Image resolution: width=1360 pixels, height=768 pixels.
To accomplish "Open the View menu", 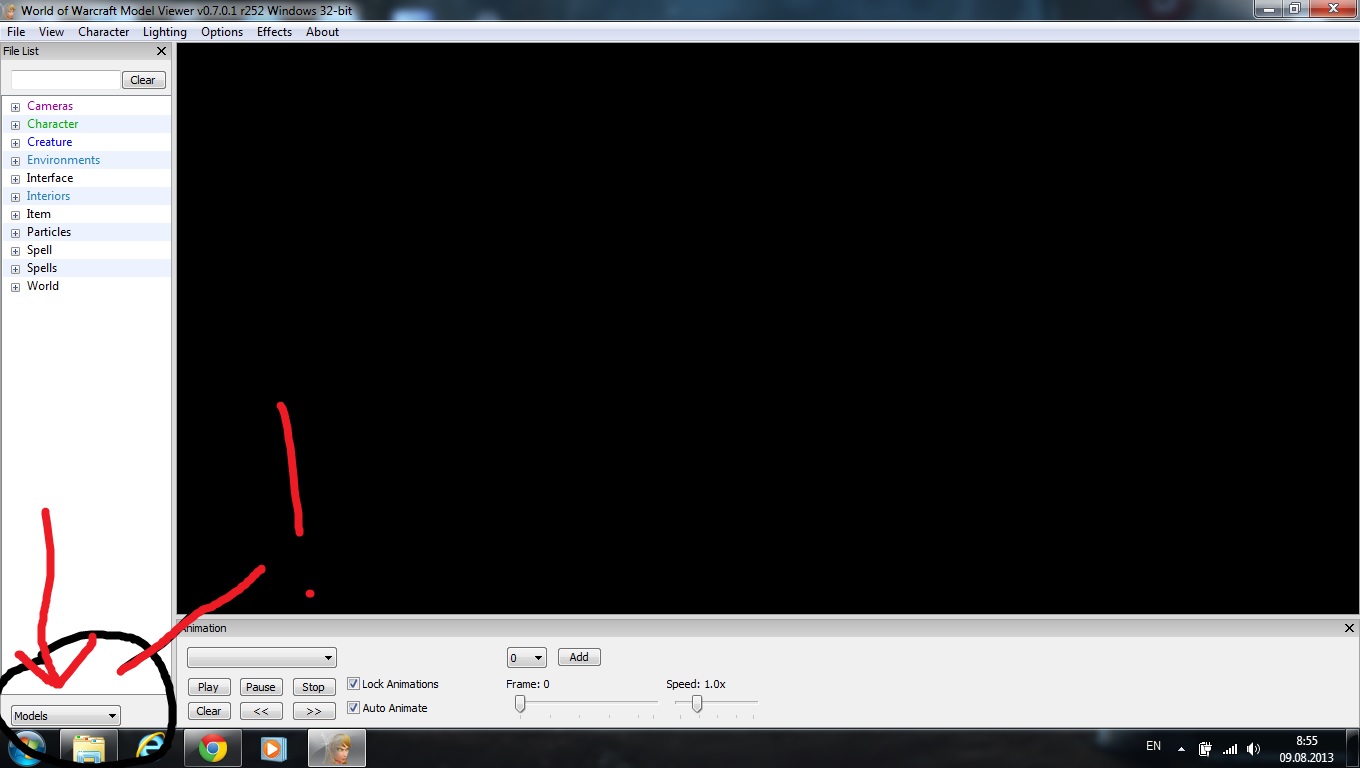I will pyautogui.click(x=51, y=32).
